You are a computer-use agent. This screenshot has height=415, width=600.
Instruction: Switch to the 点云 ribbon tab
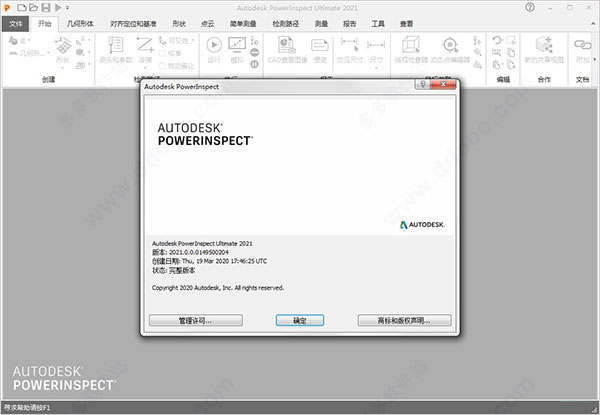(x=207, y=24)
